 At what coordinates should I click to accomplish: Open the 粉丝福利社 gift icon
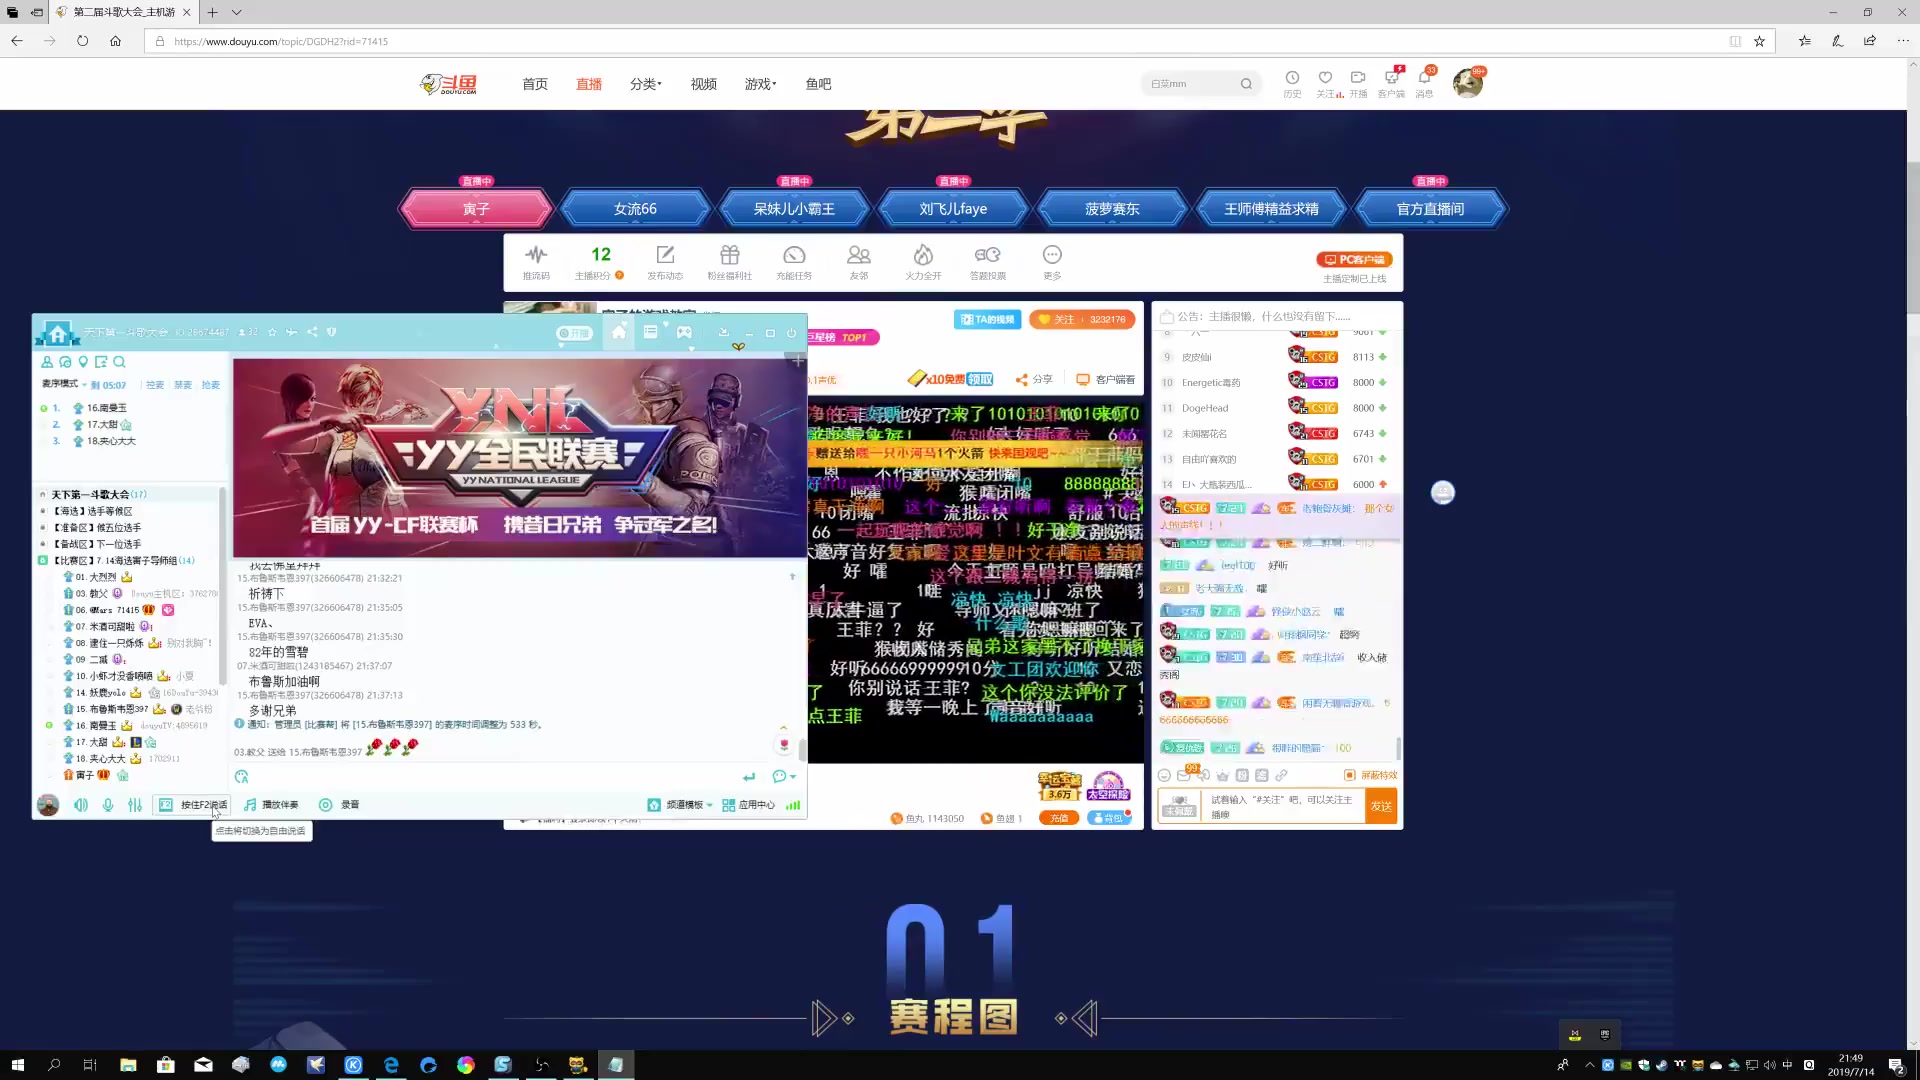(729, 262)
